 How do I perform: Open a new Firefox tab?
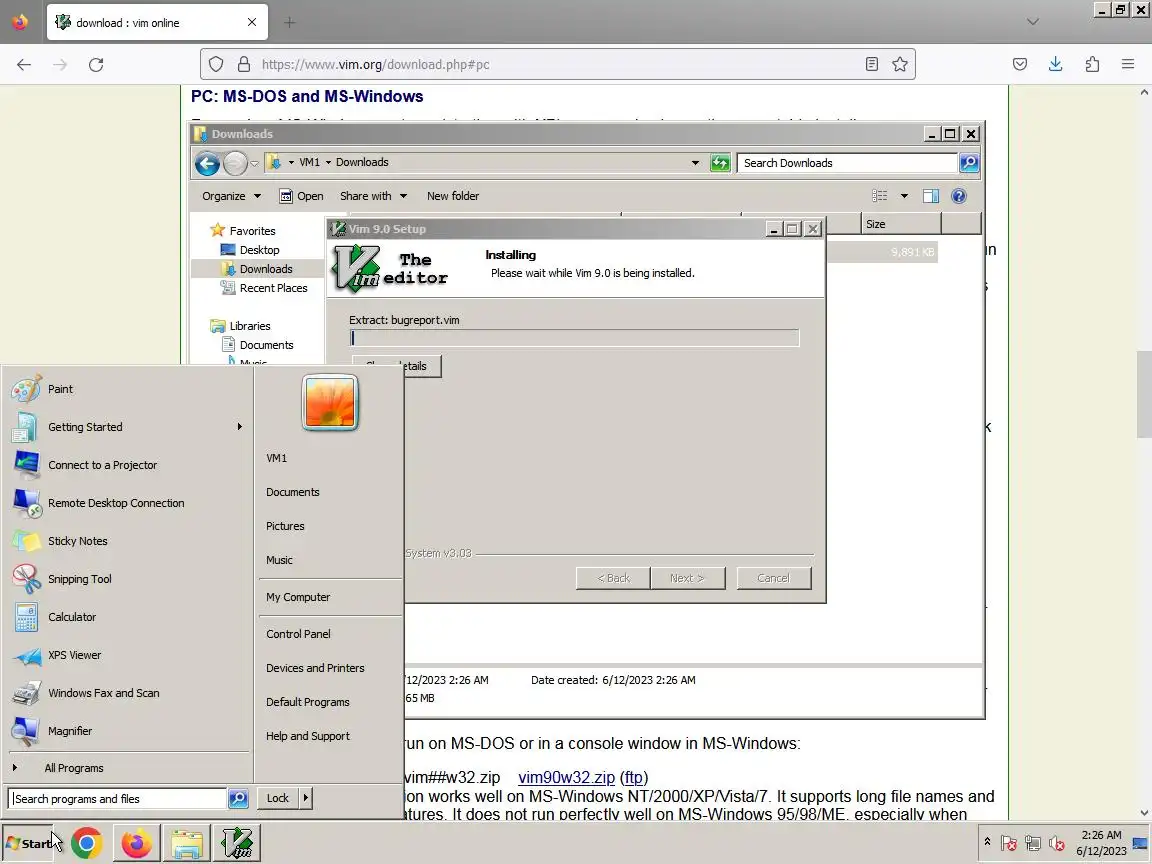click(x=289, y=23)
